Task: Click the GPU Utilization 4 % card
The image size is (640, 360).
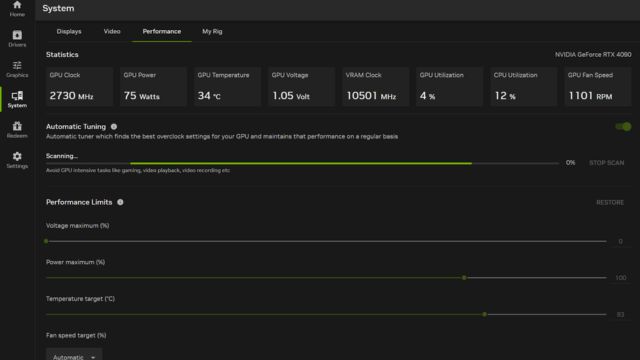Action: click(450, 87)
